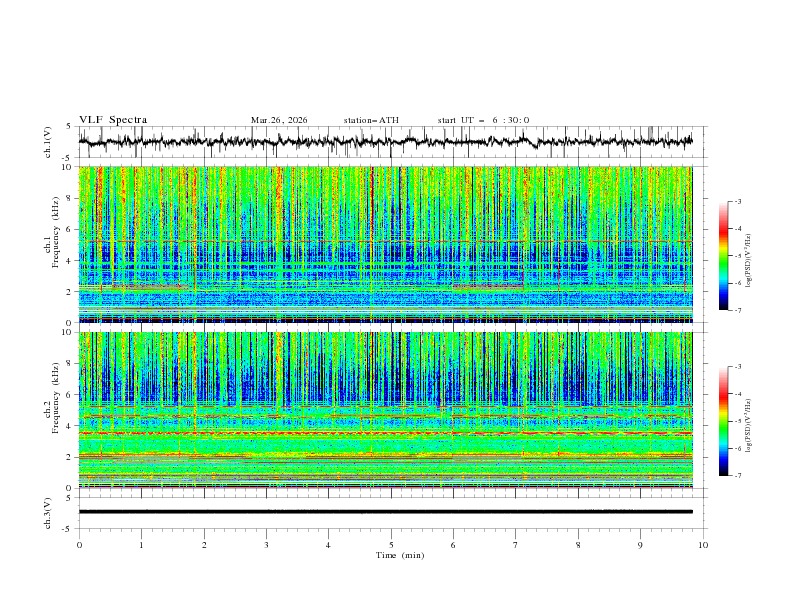Click the "4" minute tick on time axis

328,545
